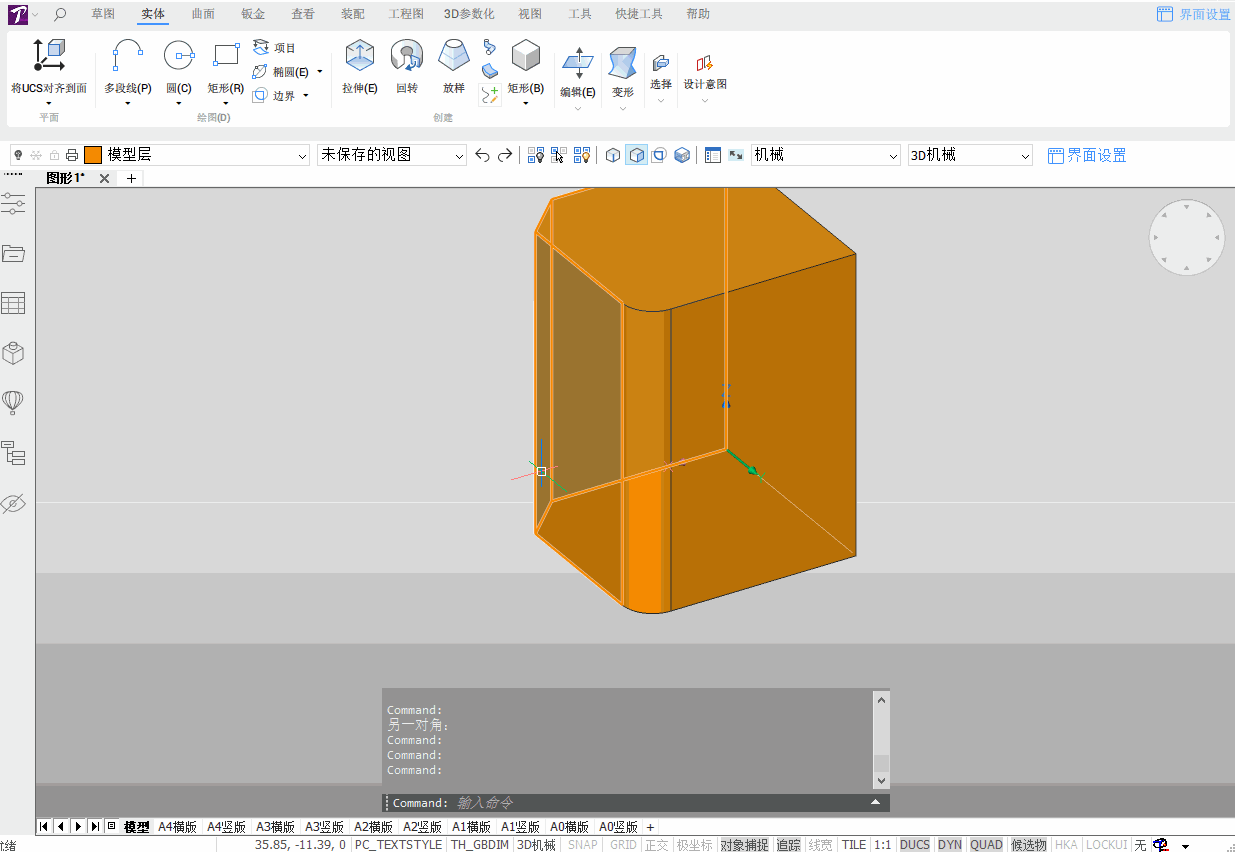This screenshot has height=852, width=1235.
Task: Open the 3D cube library panel in sidebar
Action: (13, 353)
